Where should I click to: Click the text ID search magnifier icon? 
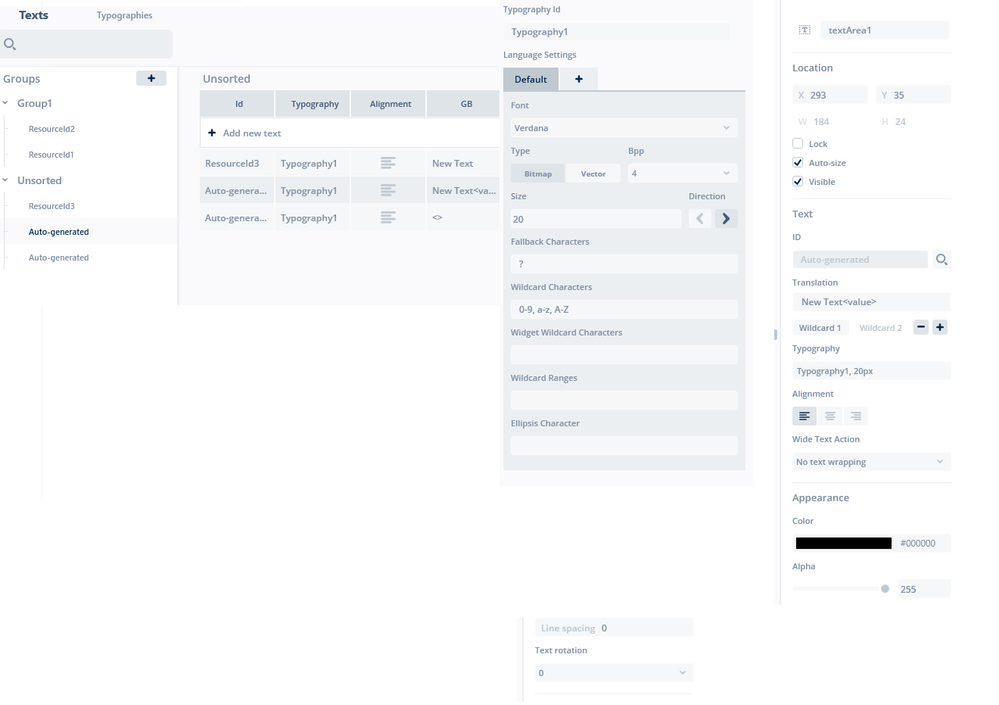941,259
